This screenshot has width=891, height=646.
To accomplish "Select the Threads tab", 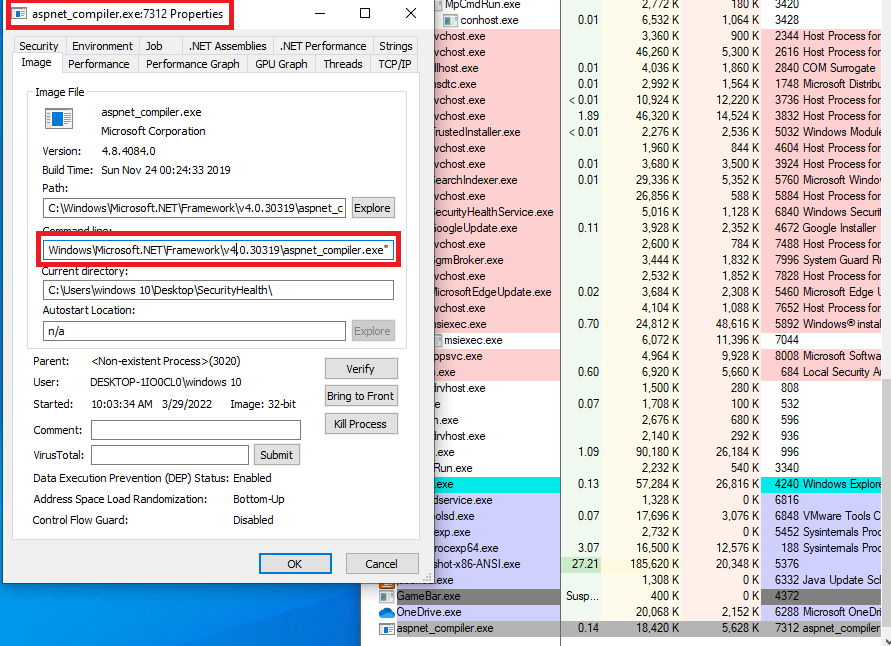I will [343, 64].
